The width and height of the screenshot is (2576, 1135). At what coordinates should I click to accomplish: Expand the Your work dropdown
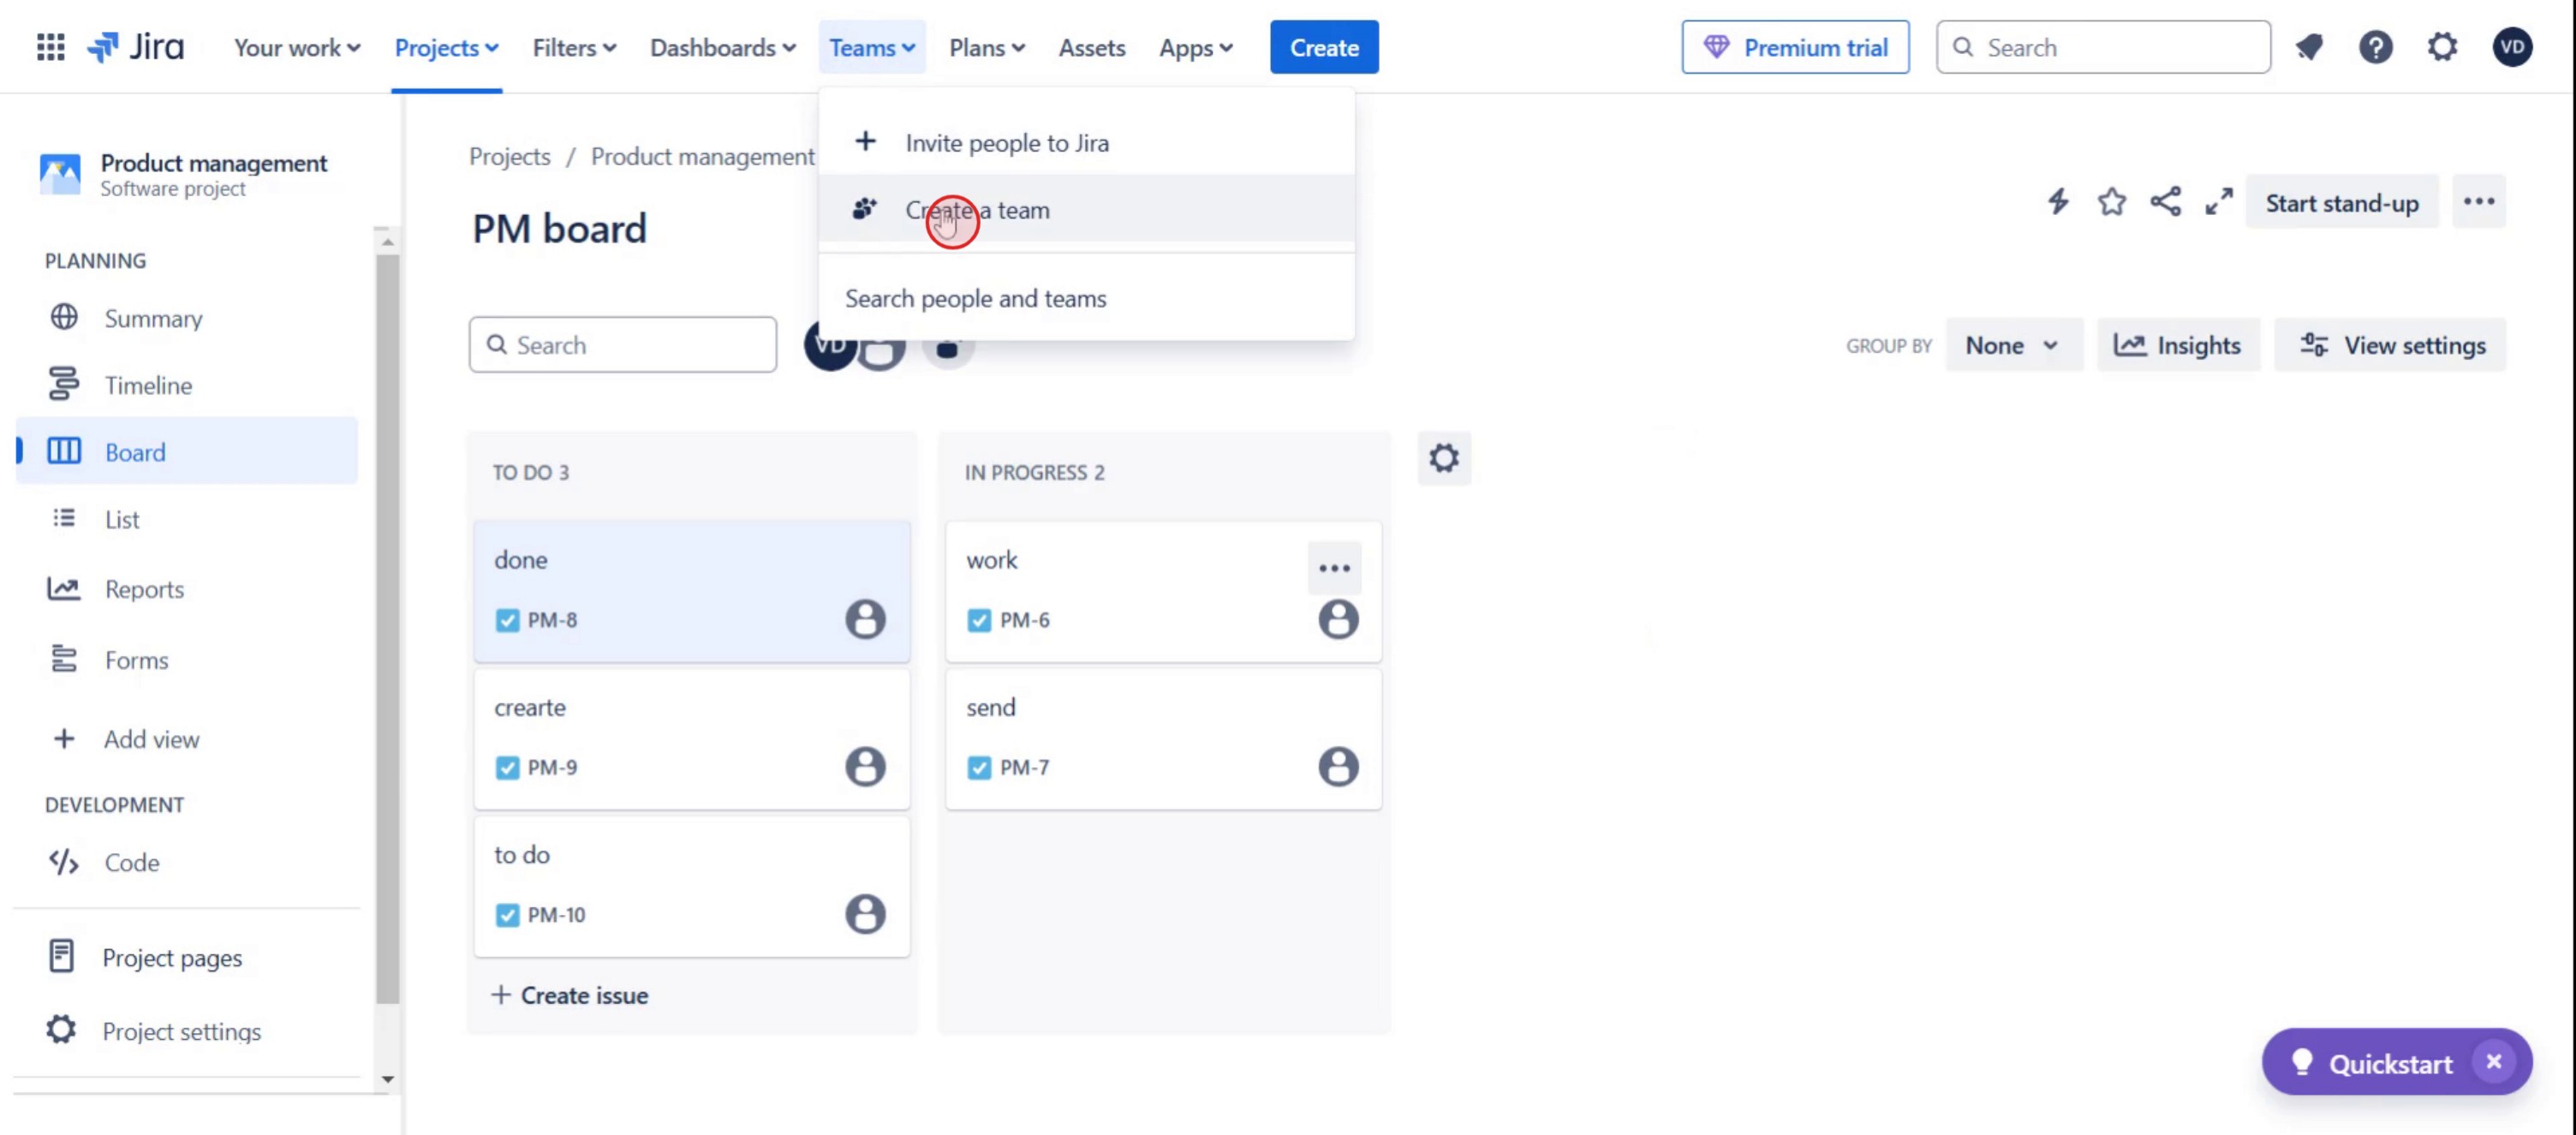296,47
